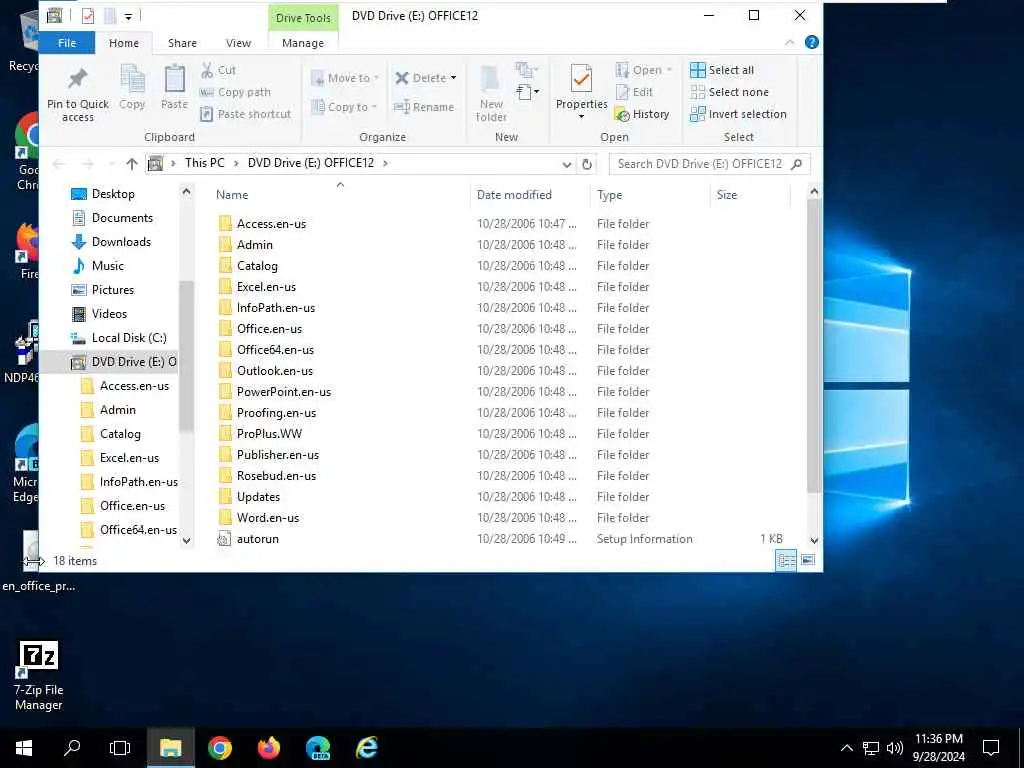
Task: Click the Properties quick access toolbar icon
Action: 88,16
